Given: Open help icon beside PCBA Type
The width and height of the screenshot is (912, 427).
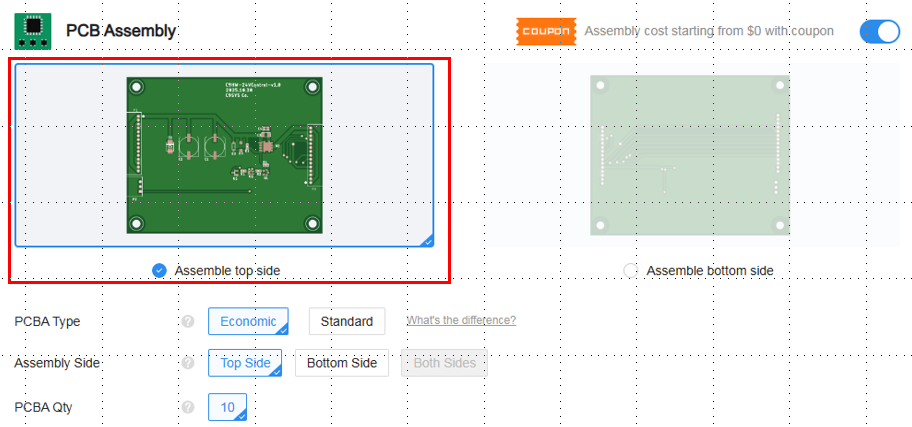Looking at the screenshot, I should pyautogui.click(x=187, y=322).
